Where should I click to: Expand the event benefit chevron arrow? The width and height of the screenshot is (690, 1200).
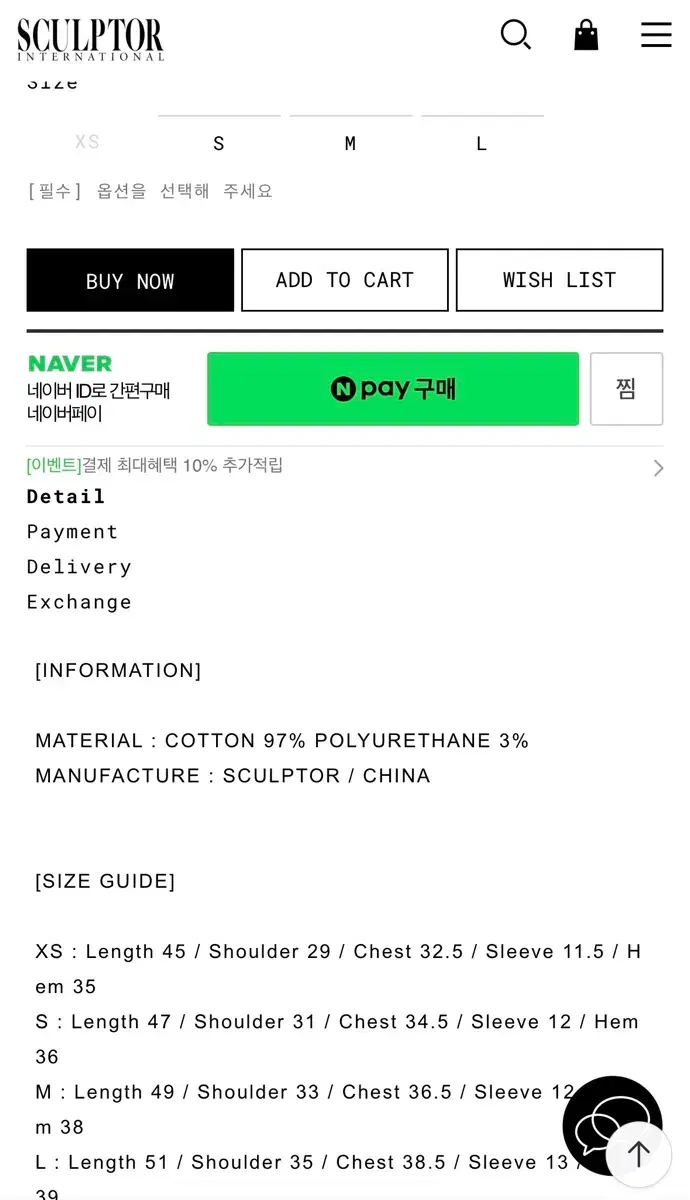tap(658, 467)
